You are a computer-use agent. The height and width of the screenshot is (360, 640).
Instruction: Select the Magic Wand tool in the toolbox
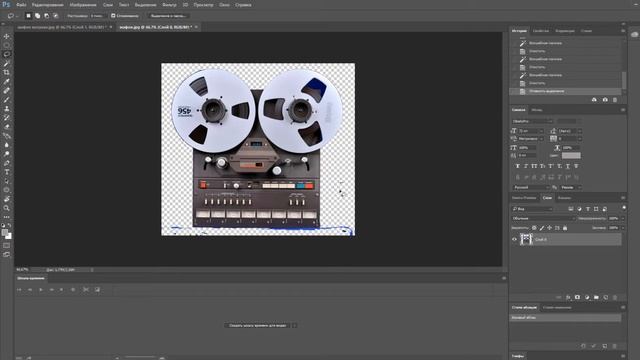pos(7,63)
